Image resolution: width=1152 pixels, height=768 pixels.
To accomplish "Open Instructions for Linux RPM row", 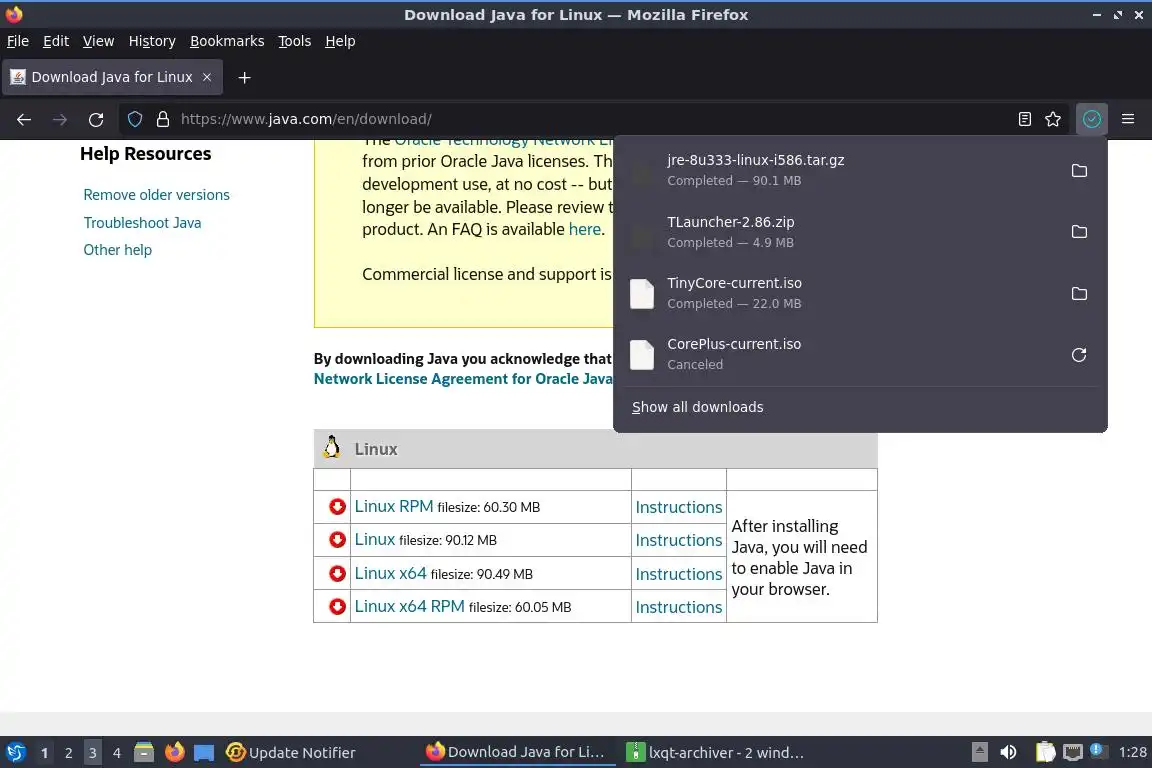I will point(679,507).
